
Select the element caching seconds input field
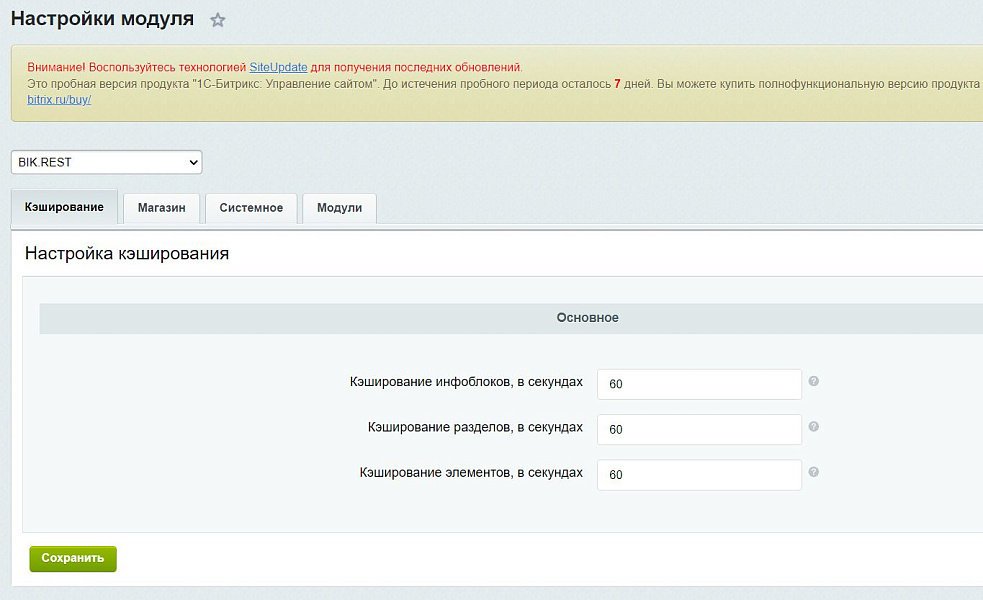(x=699, y=475)
